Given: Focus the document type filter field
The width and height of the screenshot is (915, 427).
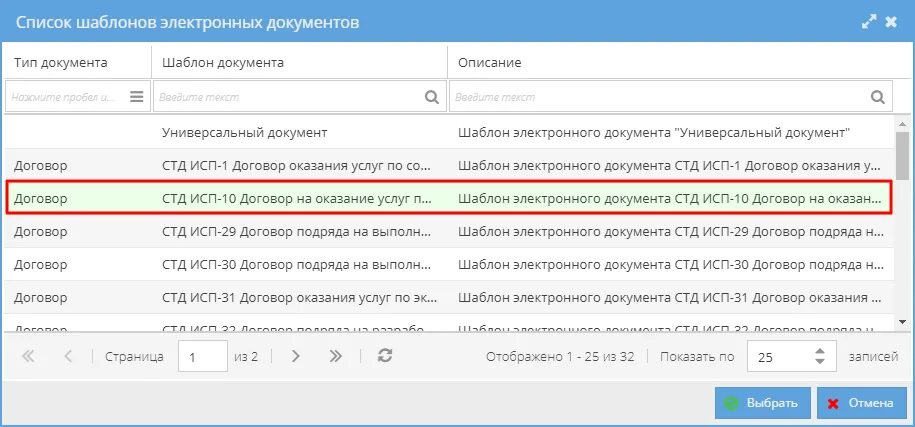Looking at the screenshot, I should click(78, 97).
